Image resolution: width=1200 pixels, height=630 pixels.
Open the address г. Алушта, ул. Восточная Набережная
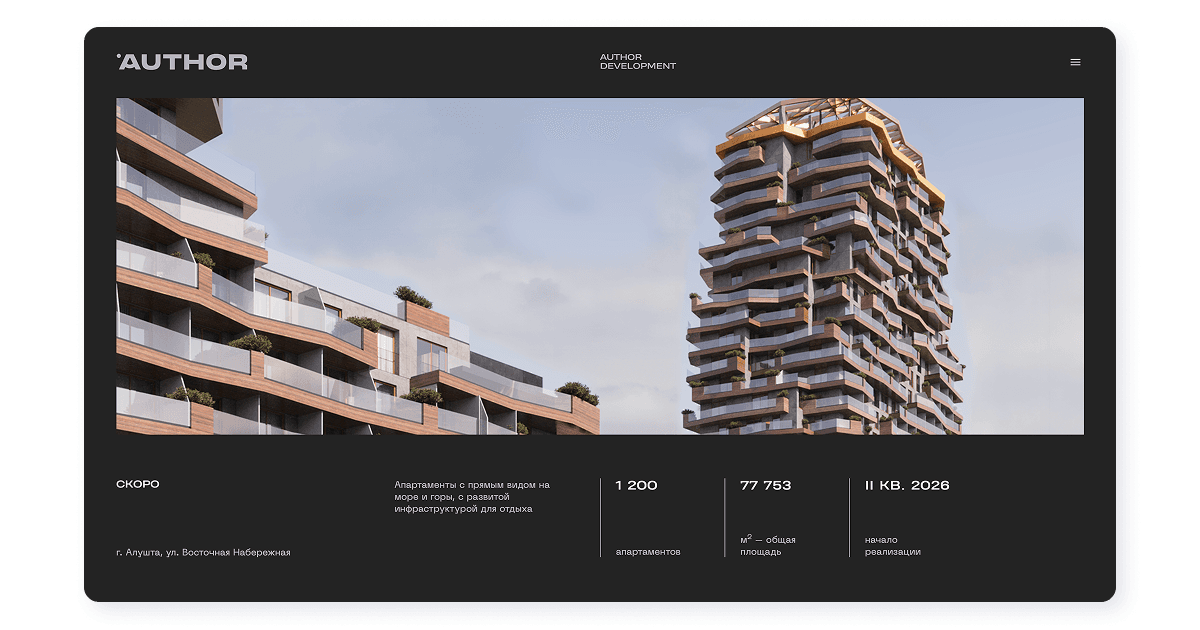(203, 552)
